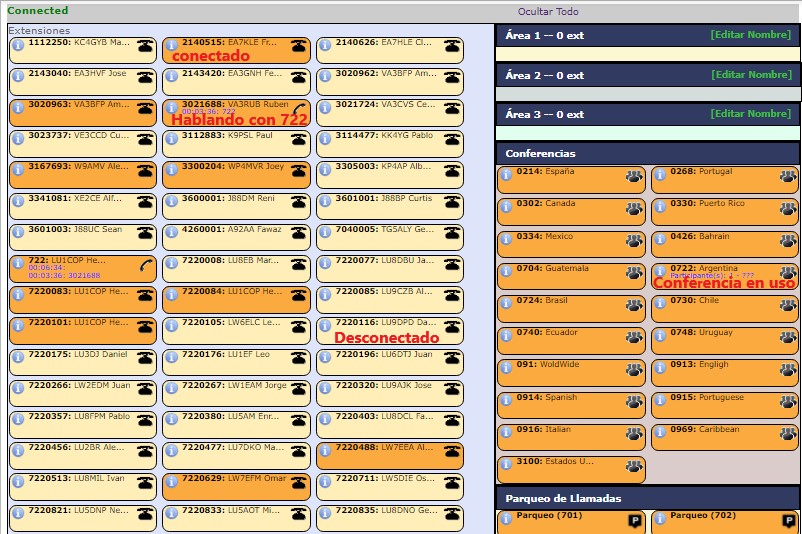
Task: Click the Ocultar Todo link
Action: click(x=547, y=12)
